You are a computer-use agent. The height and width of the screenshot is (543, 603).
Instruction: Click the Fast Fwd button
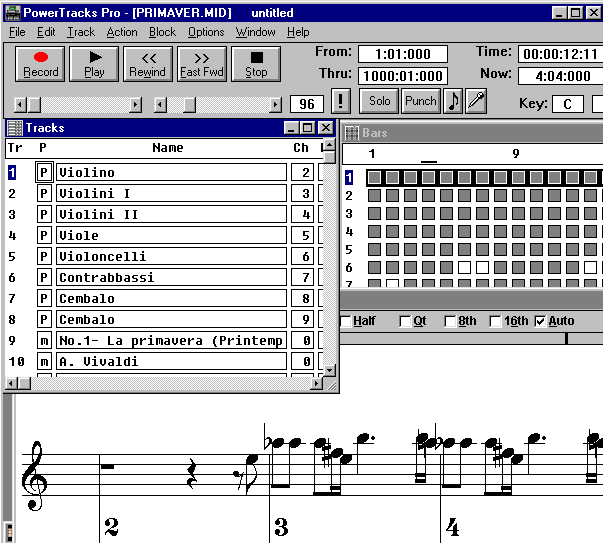click(x=202, y=64)
